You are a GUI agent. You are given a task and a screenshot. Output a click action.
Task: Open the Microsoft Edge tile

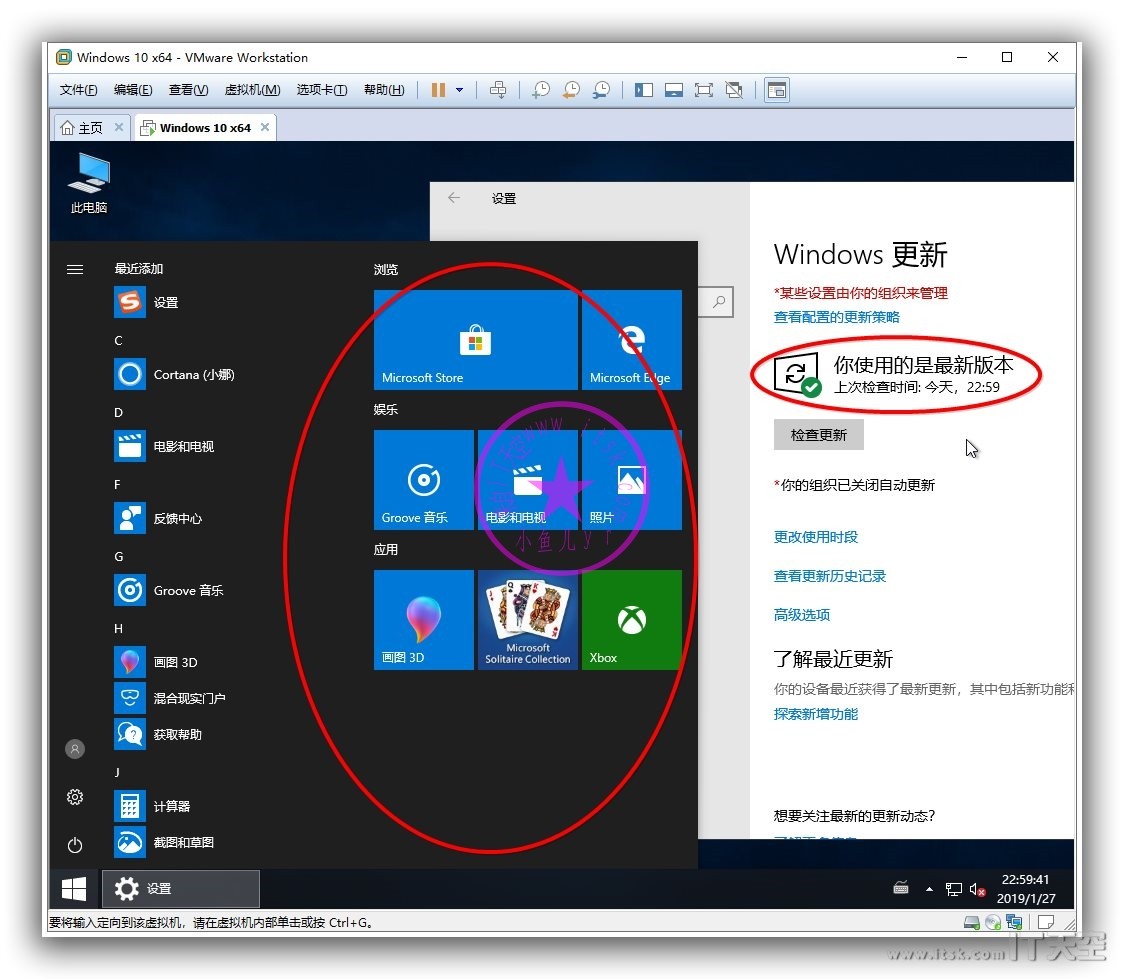coord(632,340)
